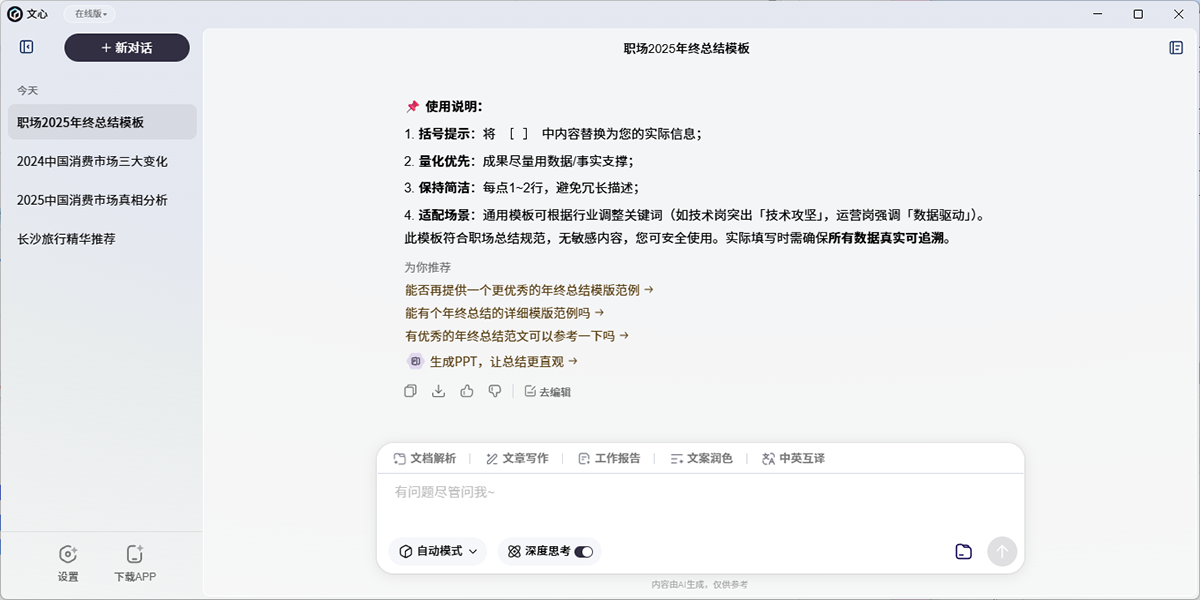The height and width of the screenshot is (600, 1200).
Task: Copy the response with the copy icon
Action: 410,391
